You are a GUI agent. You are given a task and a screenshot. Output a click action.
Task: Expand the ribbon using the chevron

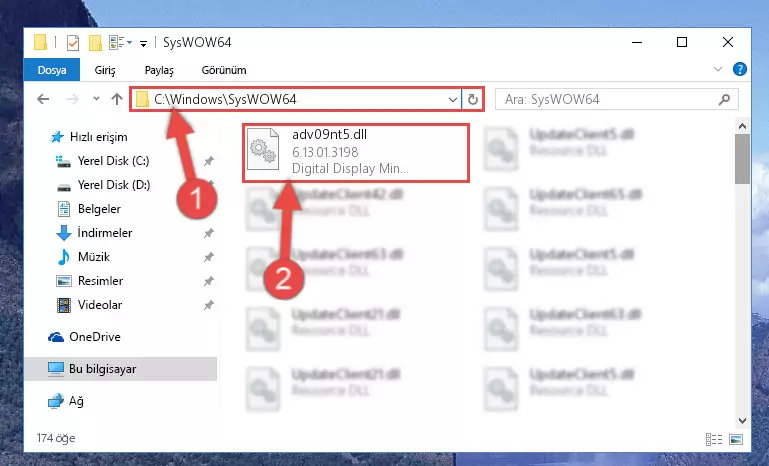[718, 70]
